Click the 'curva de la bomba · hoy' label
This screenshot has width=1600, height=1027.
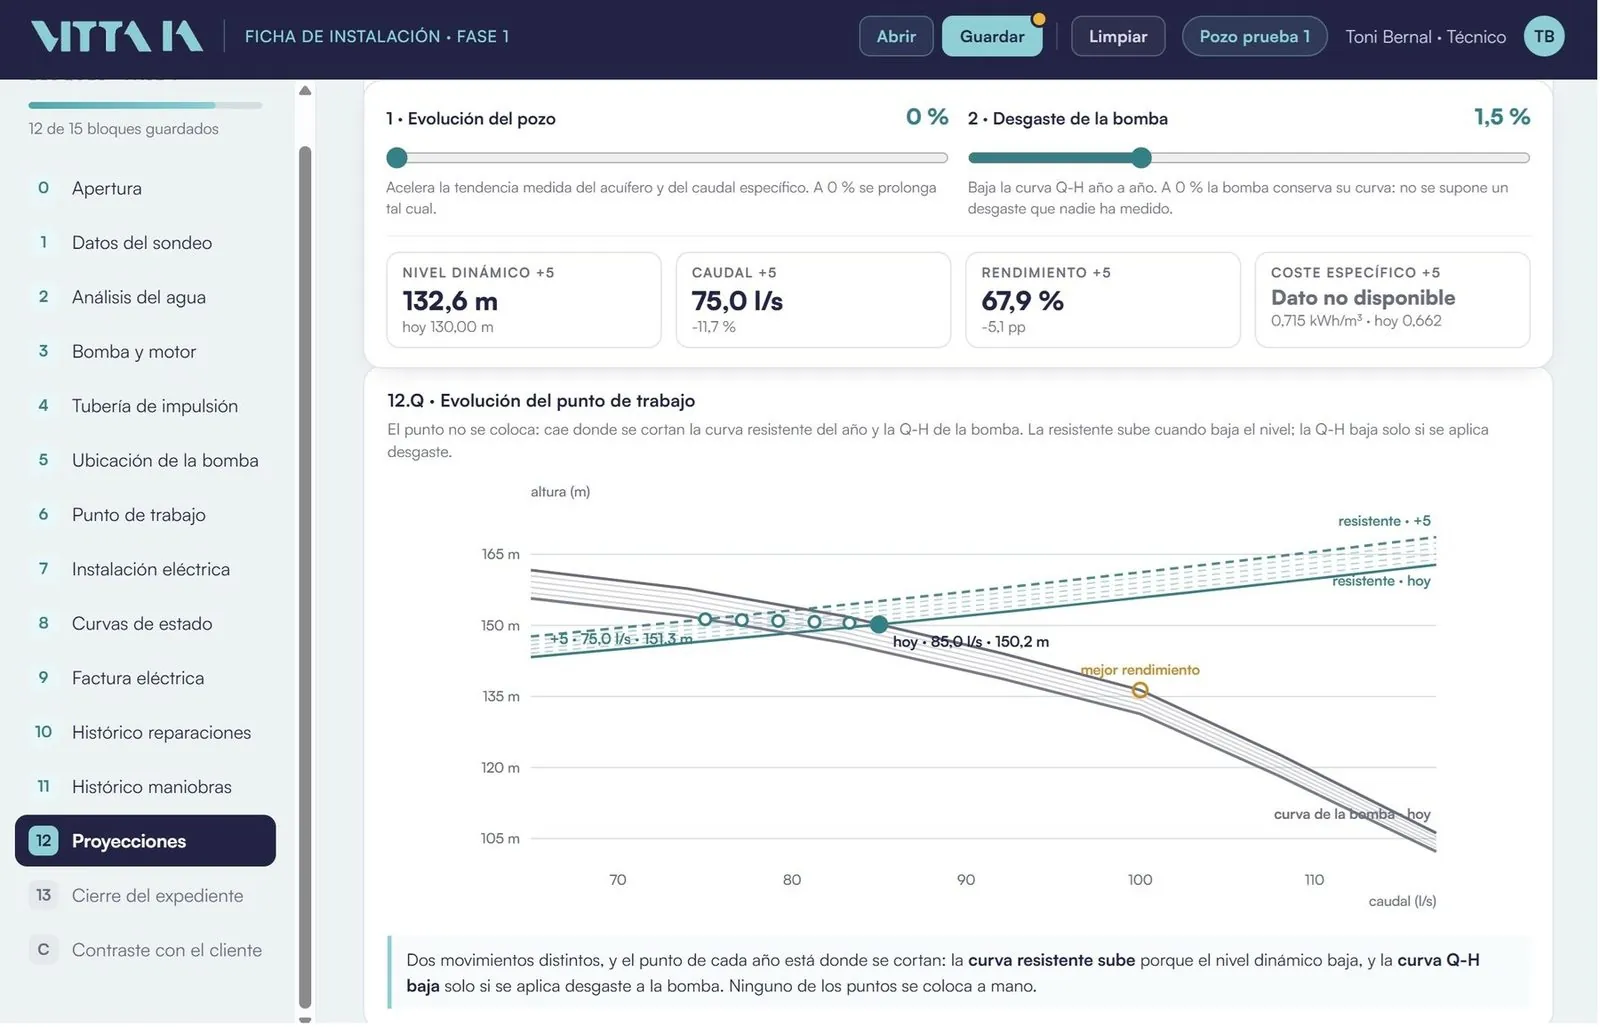click(x=1352, y=814)
